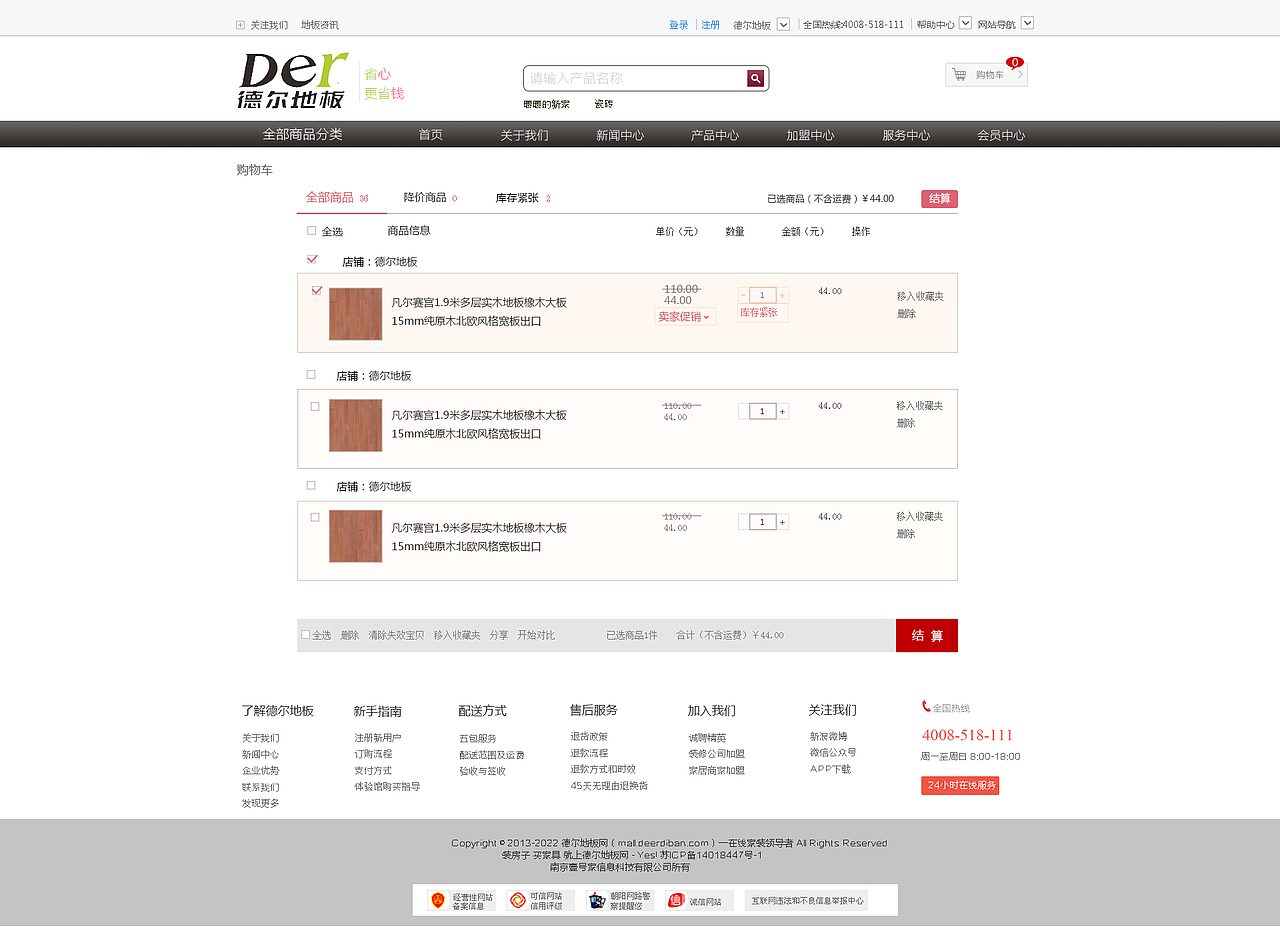Click the large red 结算 checkout button

tap(927, 635)
